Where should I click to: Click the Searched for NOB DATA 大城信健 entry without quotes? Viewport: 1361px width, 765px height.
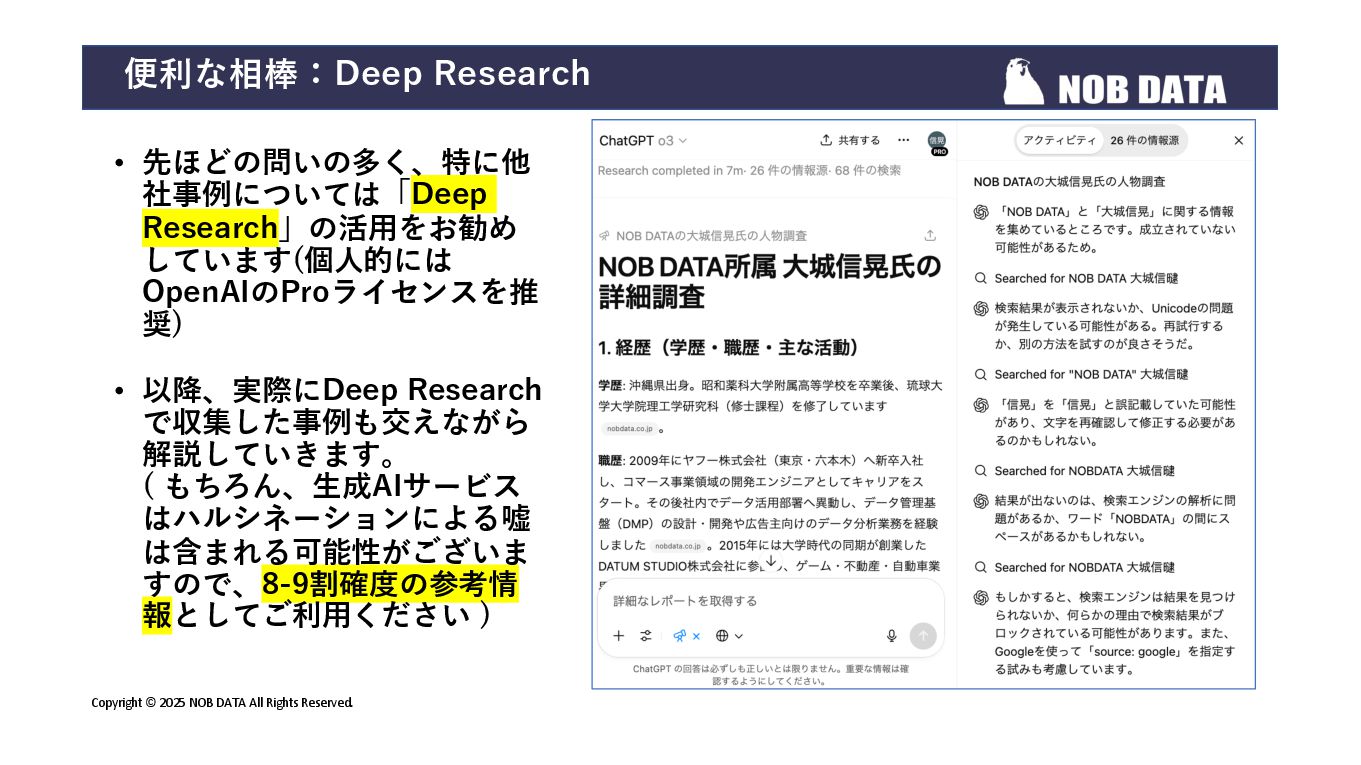(x=1075, y=278)
